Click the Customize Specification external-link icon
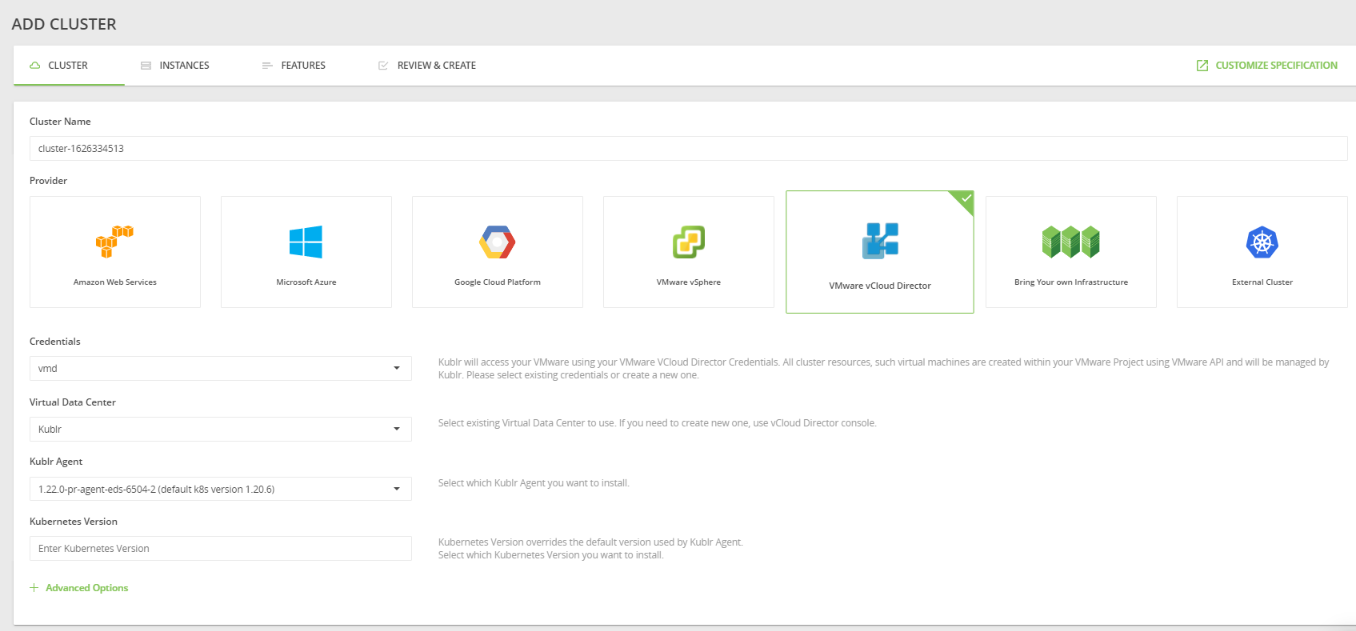 [1202, 66]
